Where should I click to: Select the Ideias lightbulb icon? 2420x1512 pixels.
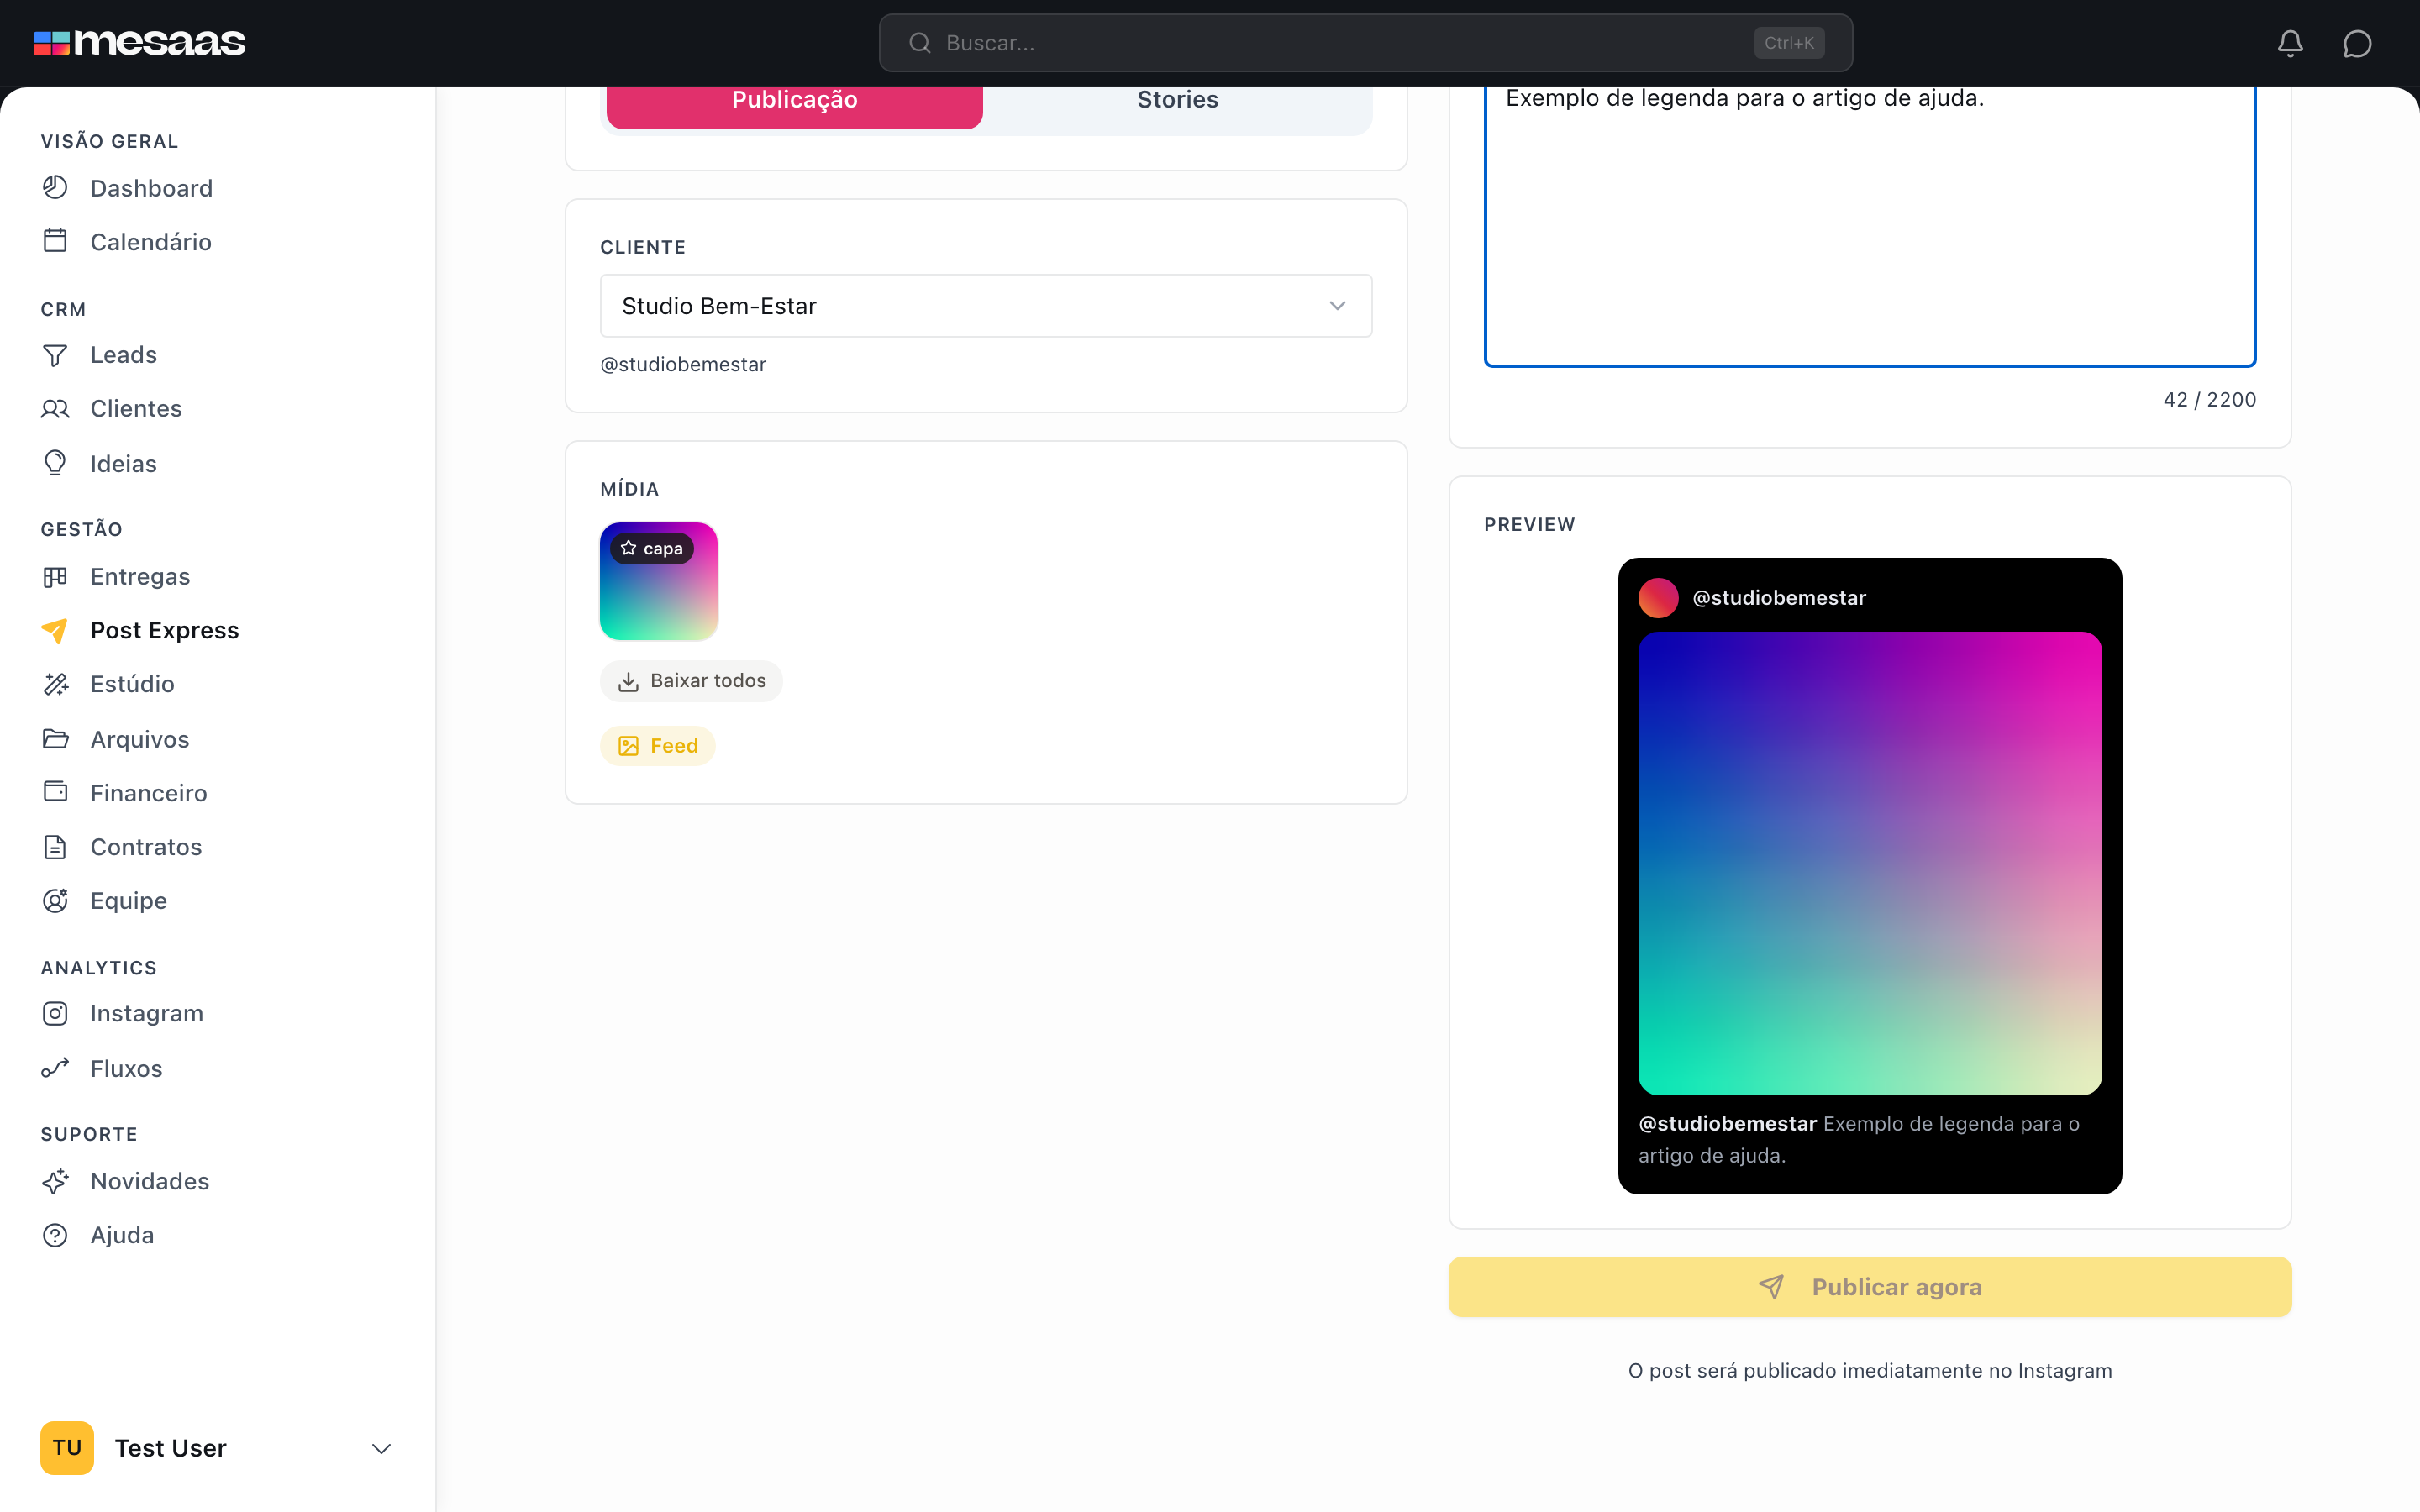(x=55, y=463)
